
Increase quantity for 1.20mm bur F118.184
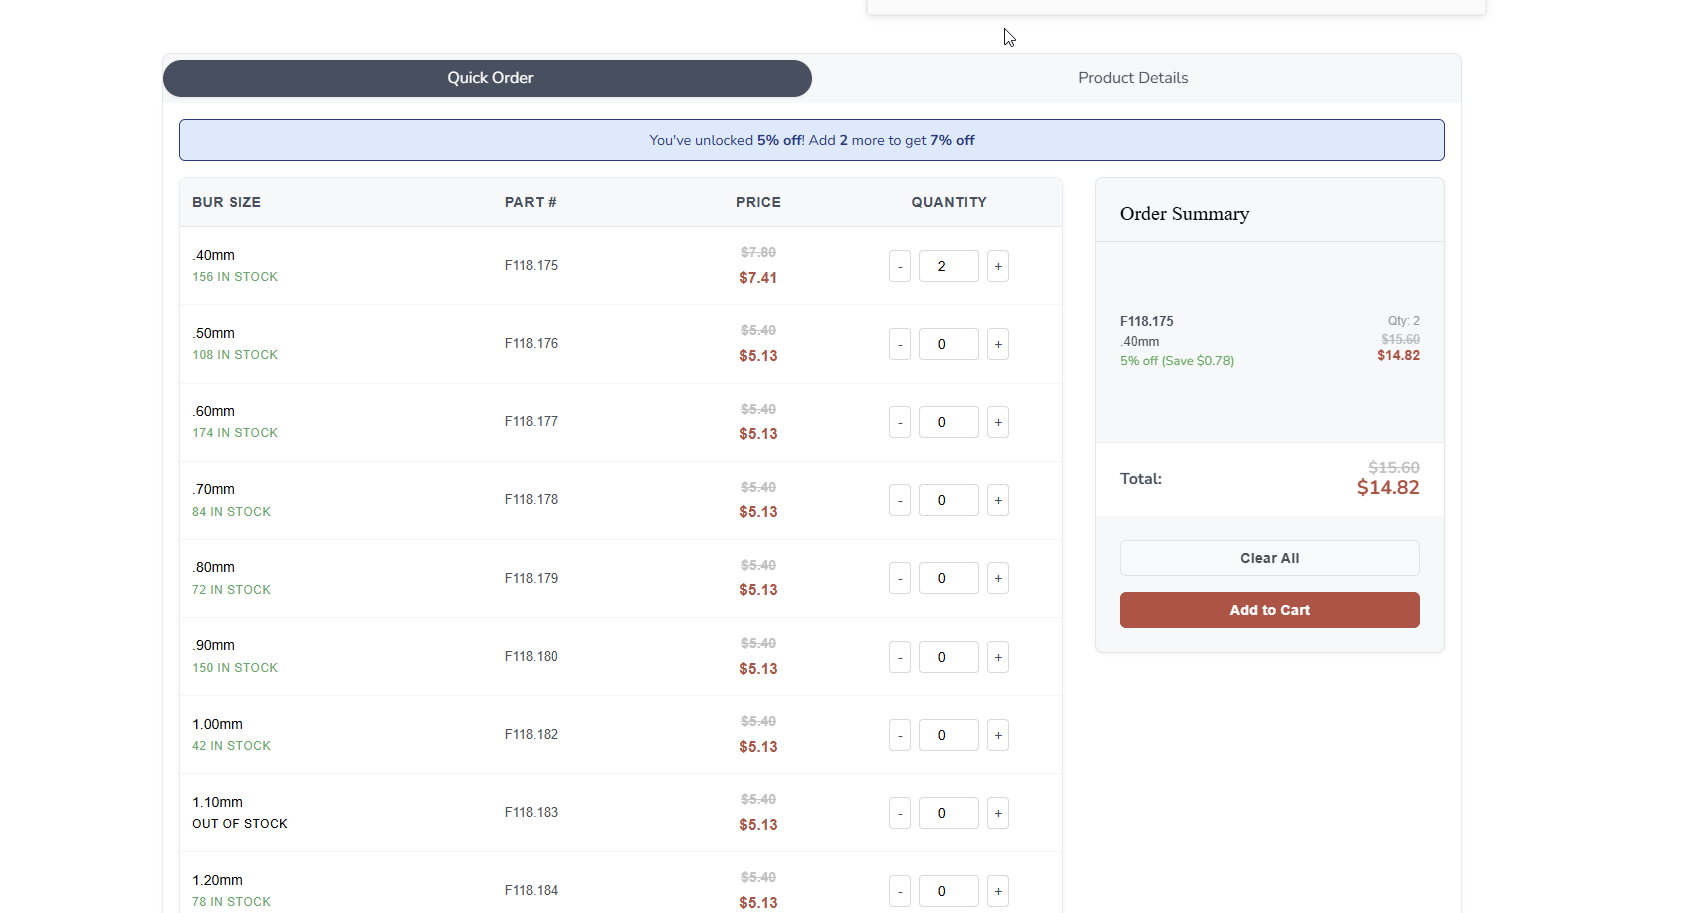(x=997, y=890)
